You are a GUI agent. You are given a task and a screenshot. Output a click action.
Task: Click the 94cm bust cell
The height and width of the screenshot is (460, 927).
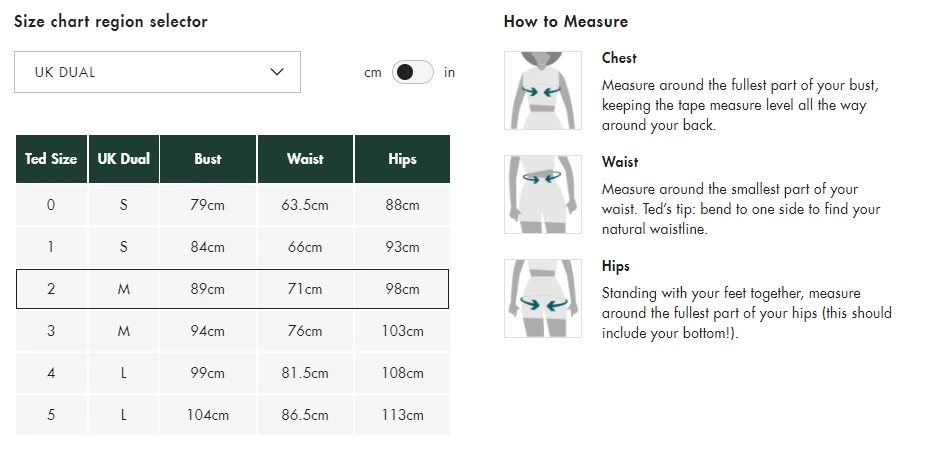click(x=208, y=331)
